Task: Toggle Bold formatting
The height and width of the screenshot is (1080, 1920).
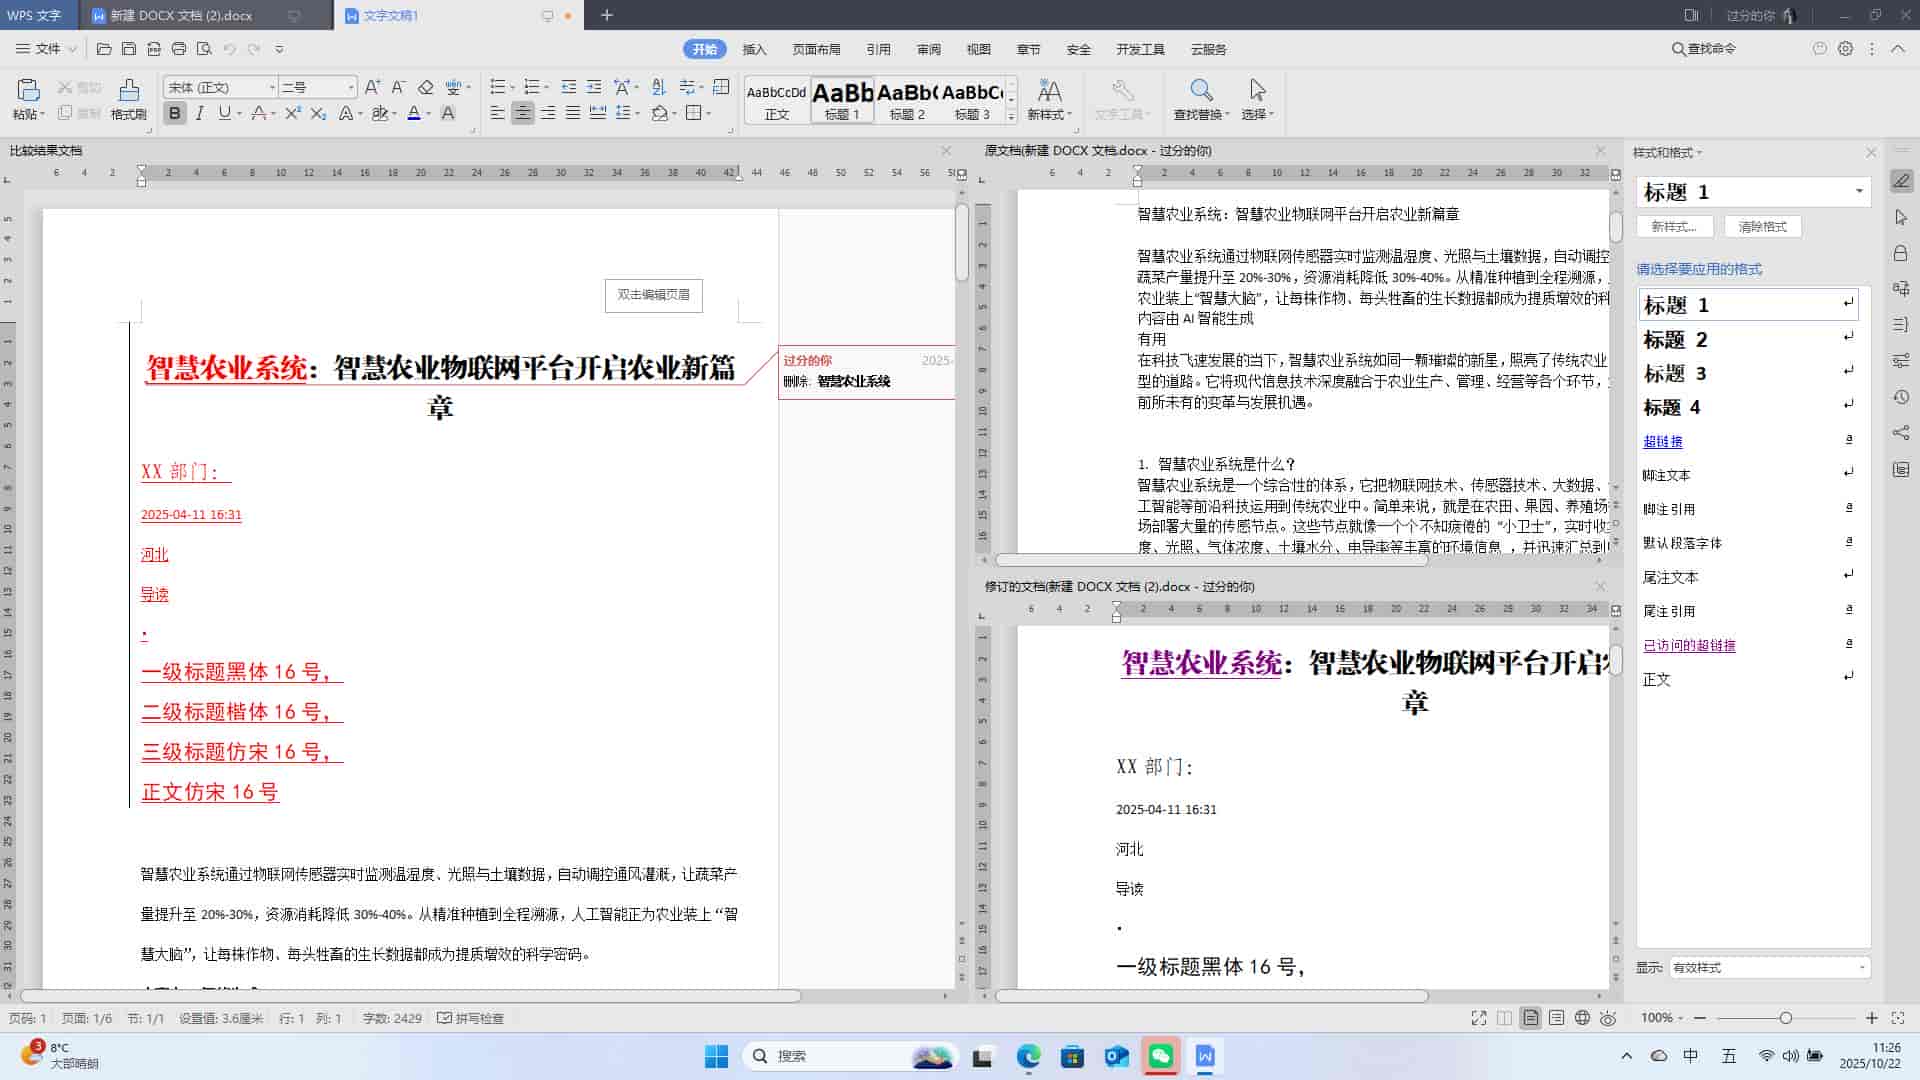Action: click(x=175, y=114)
